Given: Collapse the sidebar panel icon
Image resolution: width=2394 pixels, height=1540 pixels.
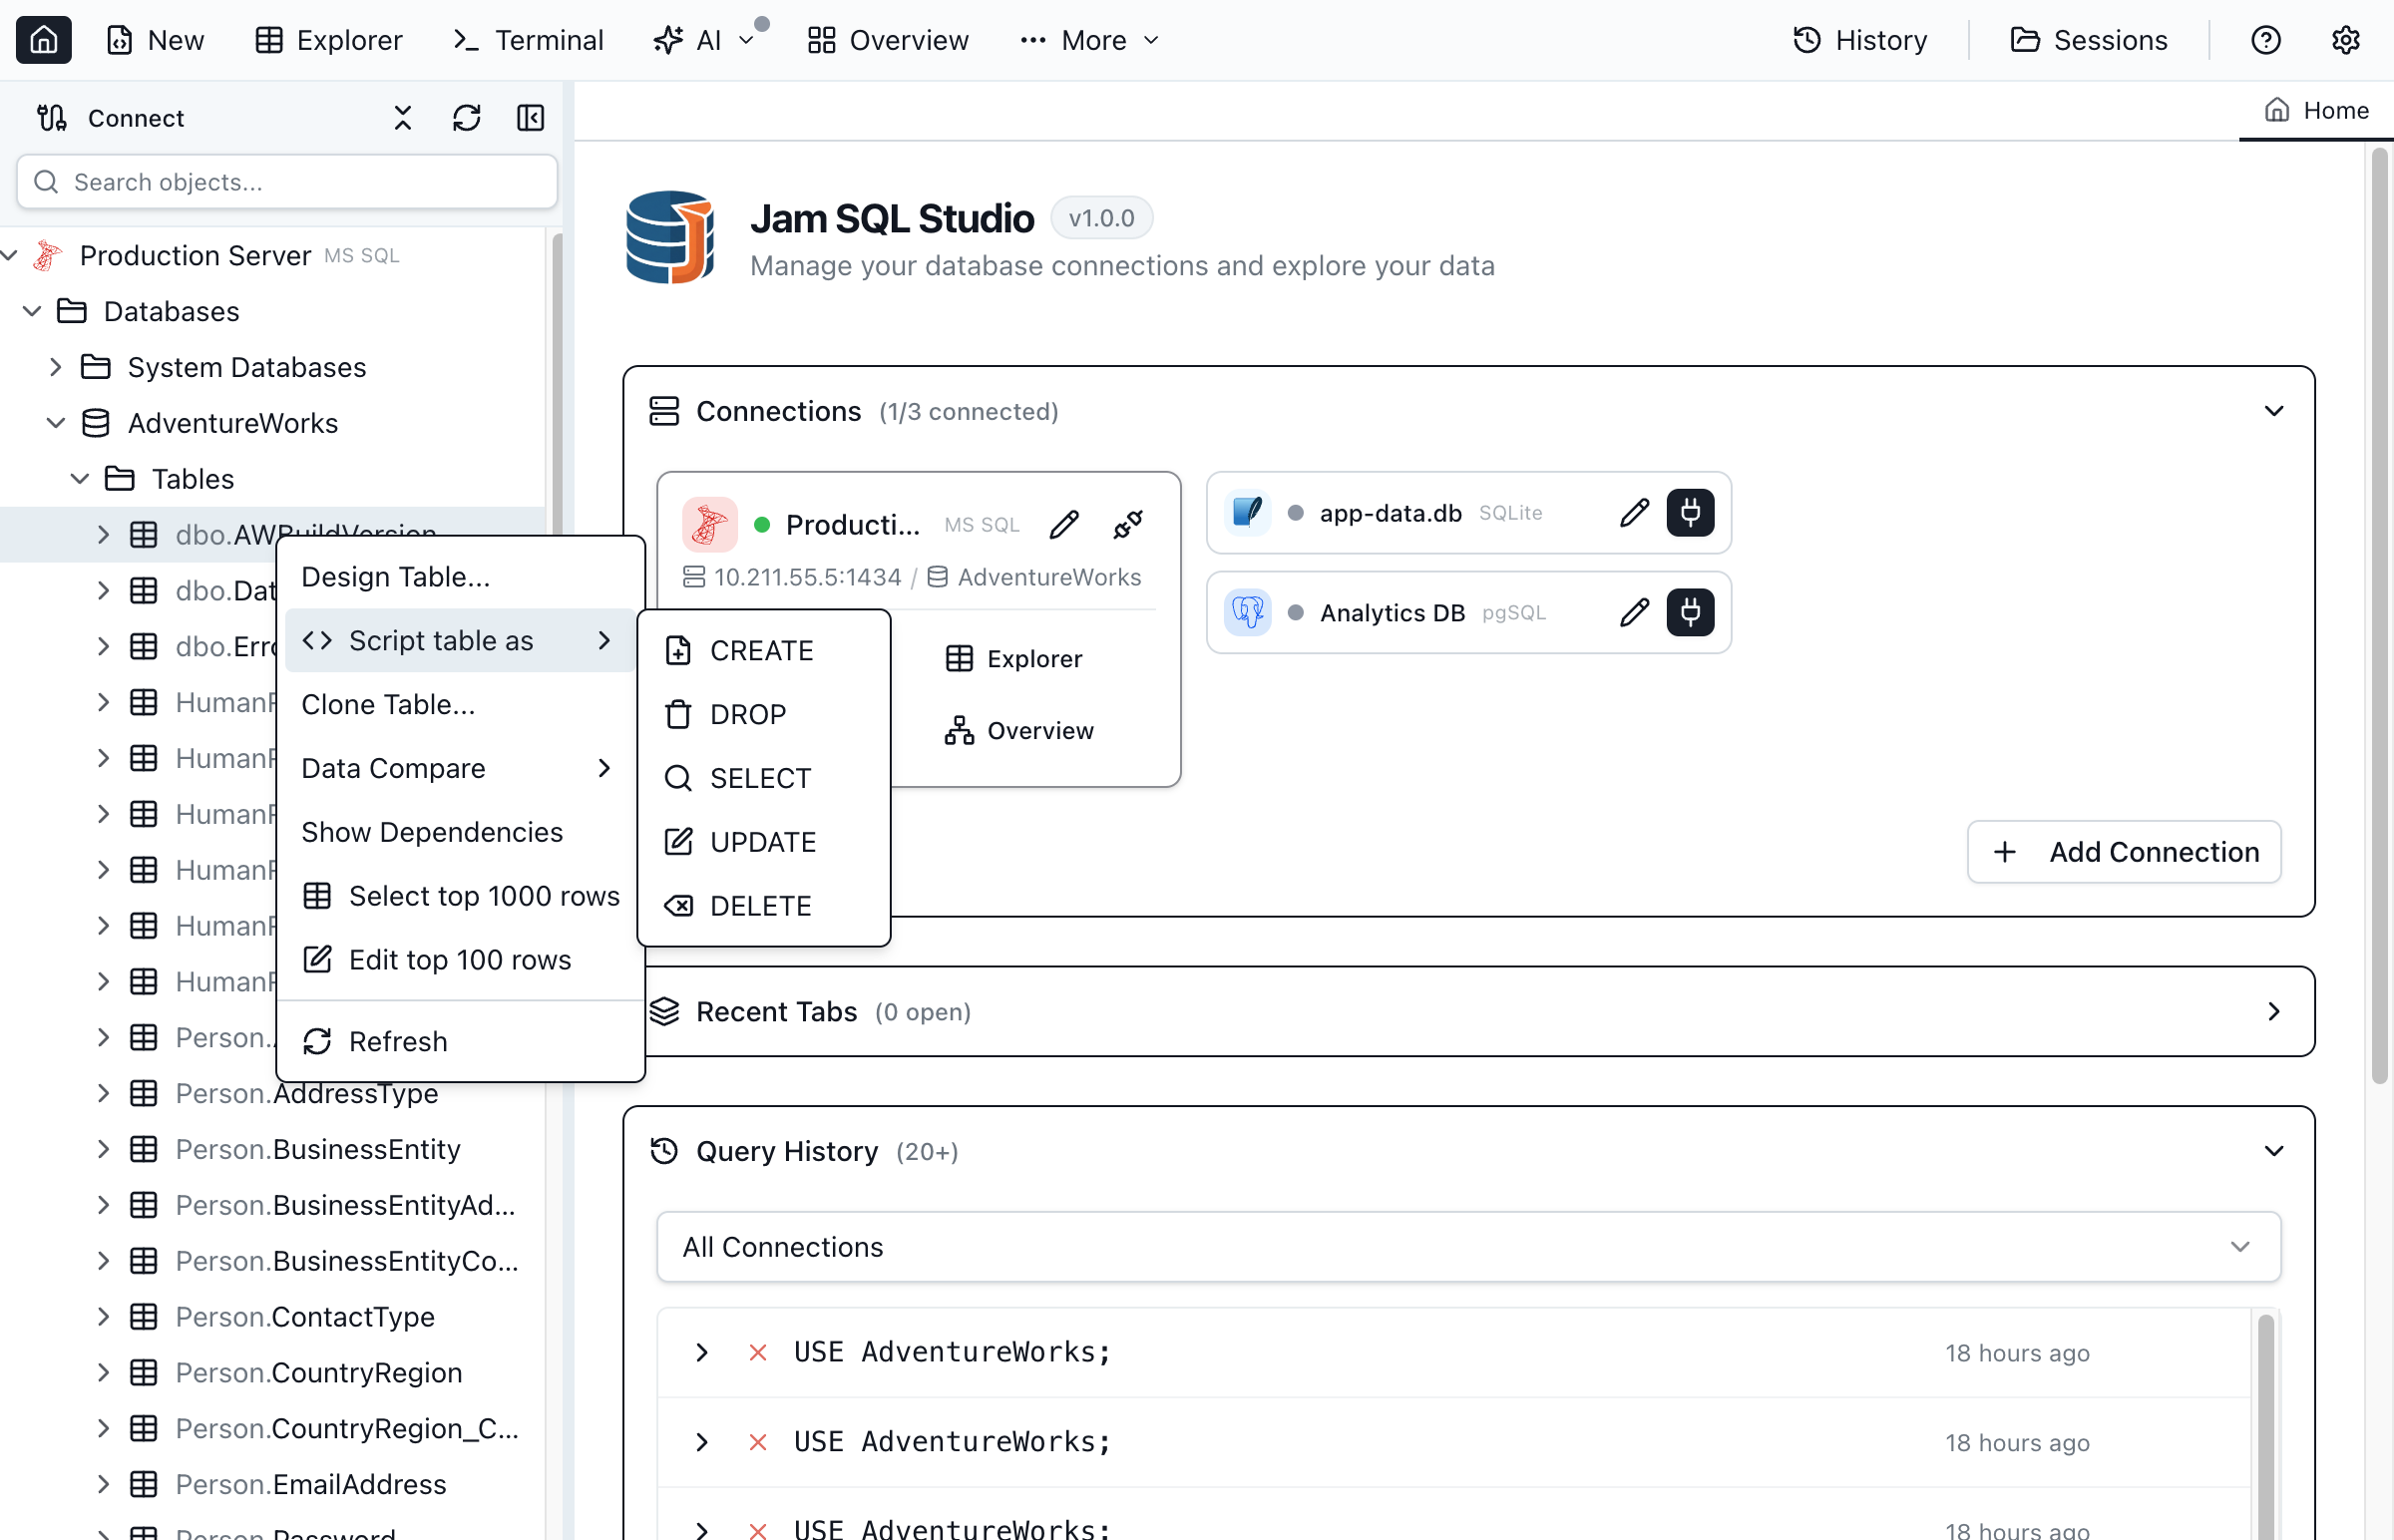Looking at the screenshot, I should pyautogui.click(x=530, y=118).
